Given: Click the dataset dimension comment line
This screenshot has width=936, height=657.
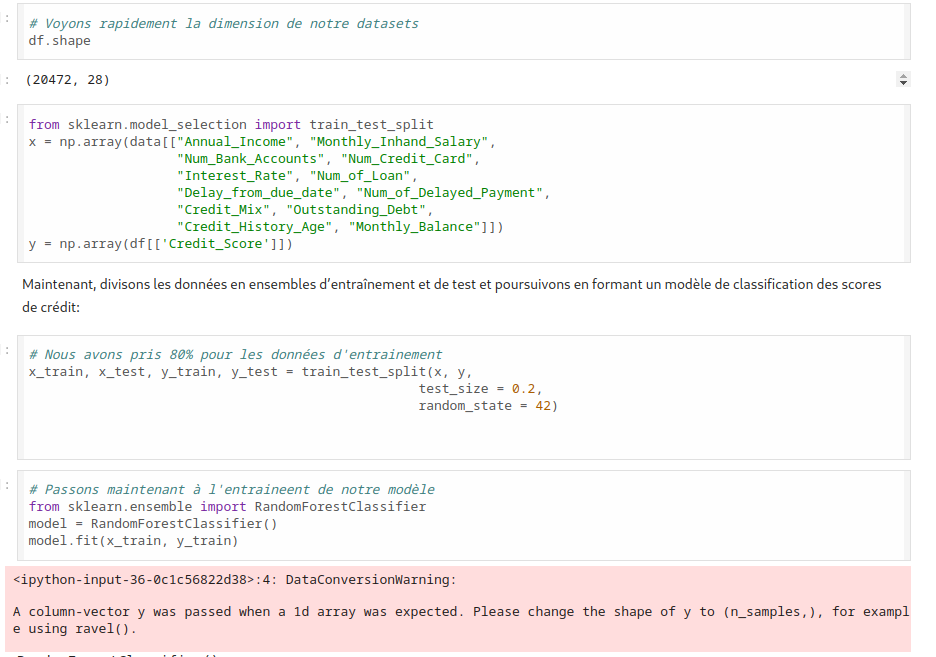Looking at the screenshot, I should pos(223,23).
